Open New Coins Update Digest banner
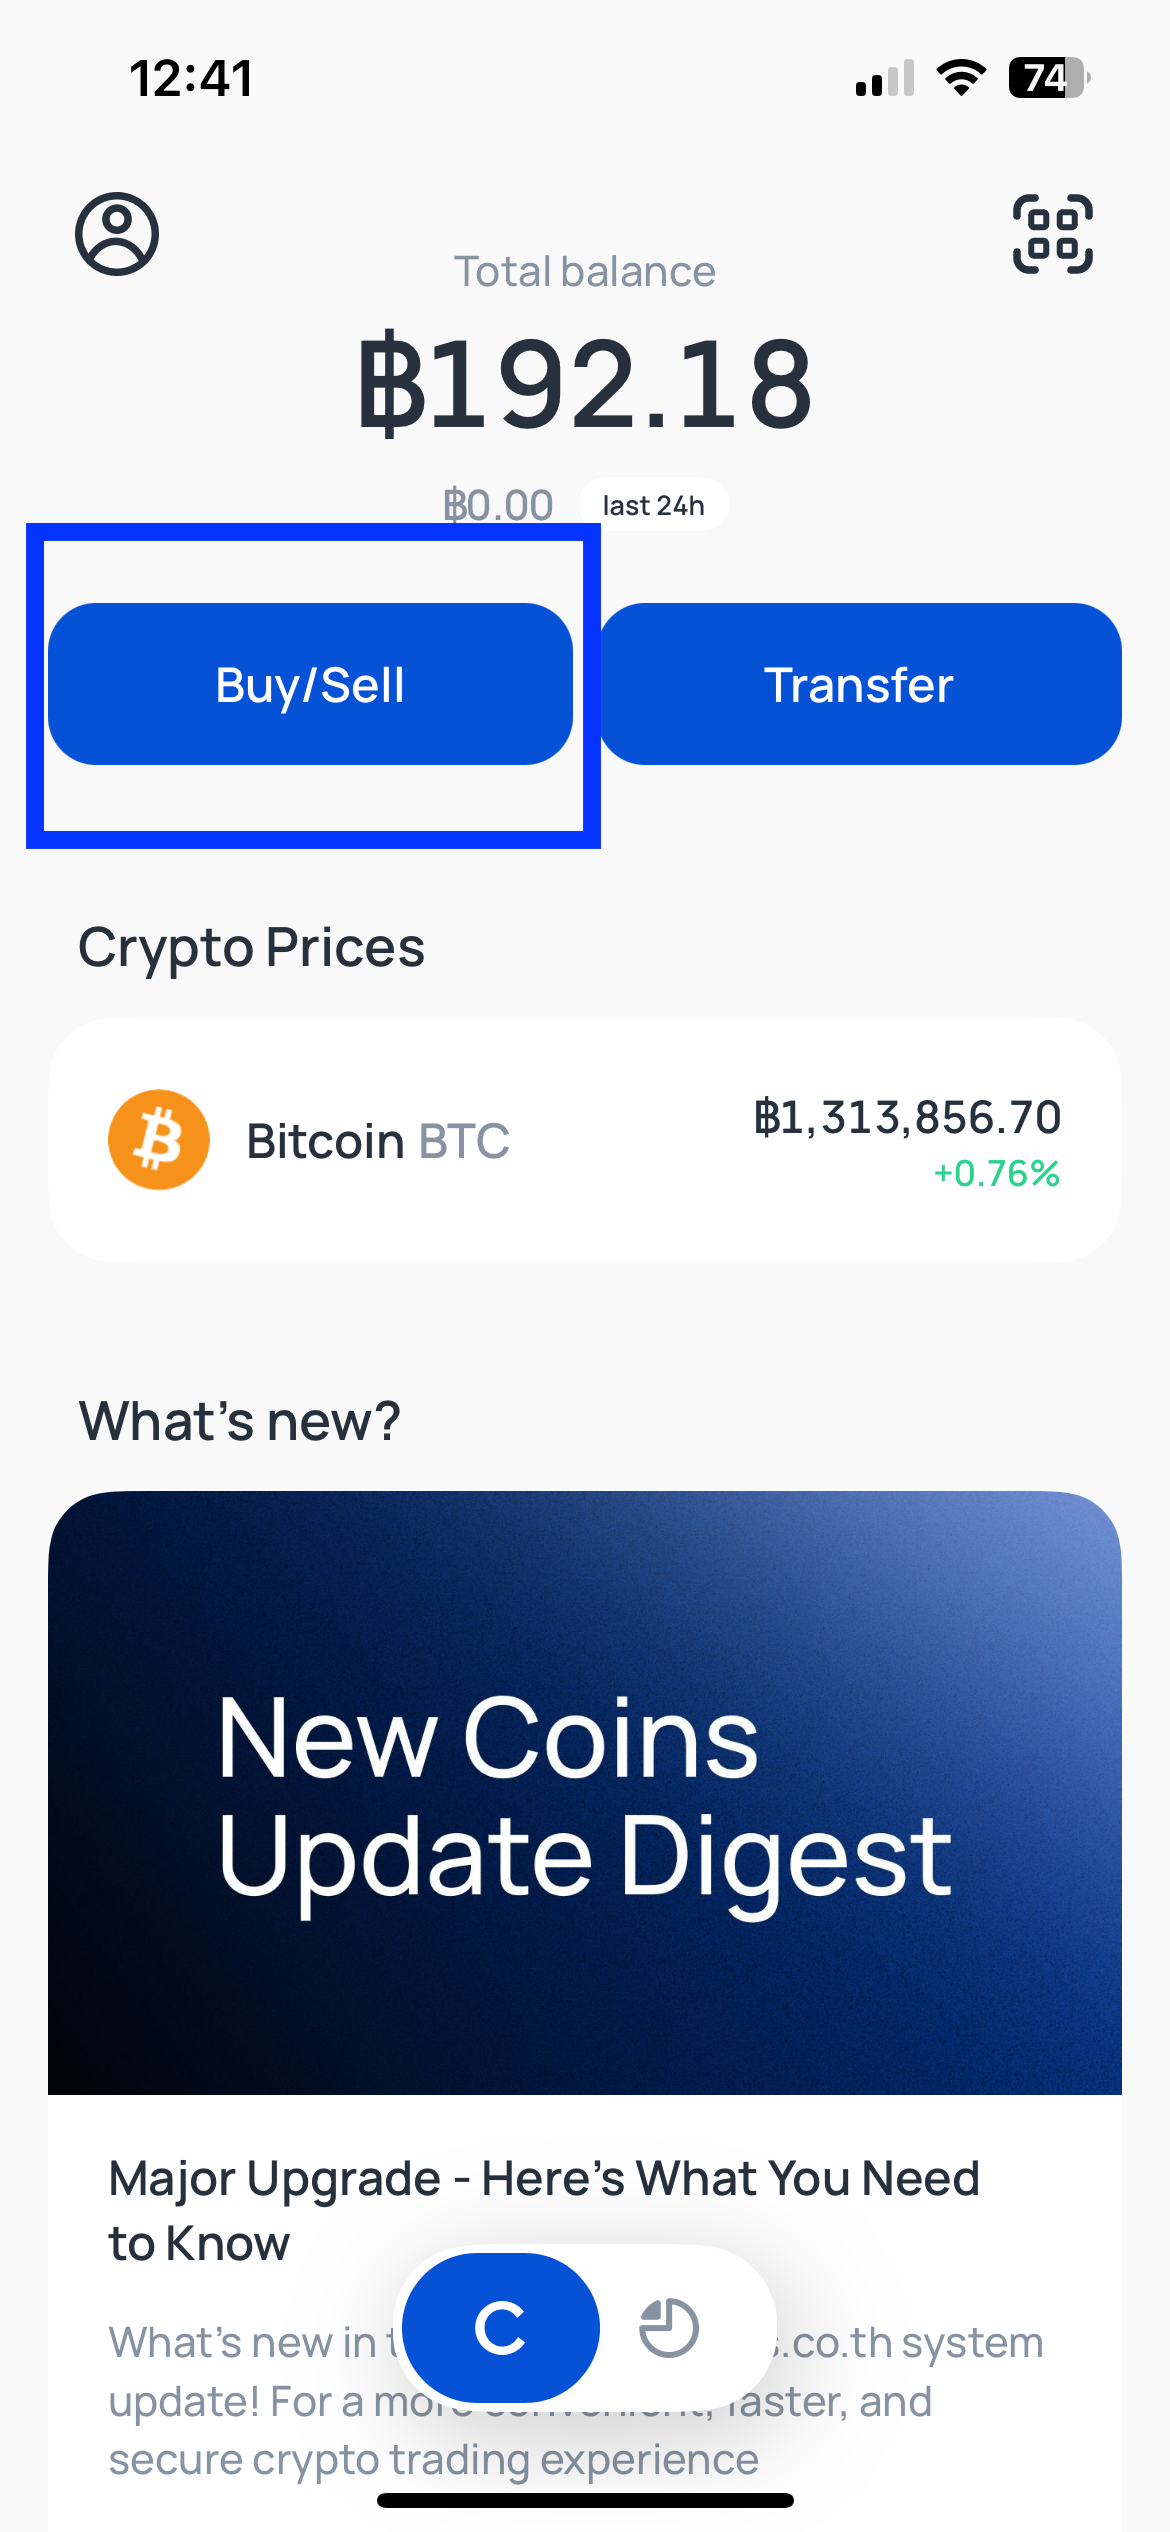This screenshot has width=1170, height=2532. 585,1793
